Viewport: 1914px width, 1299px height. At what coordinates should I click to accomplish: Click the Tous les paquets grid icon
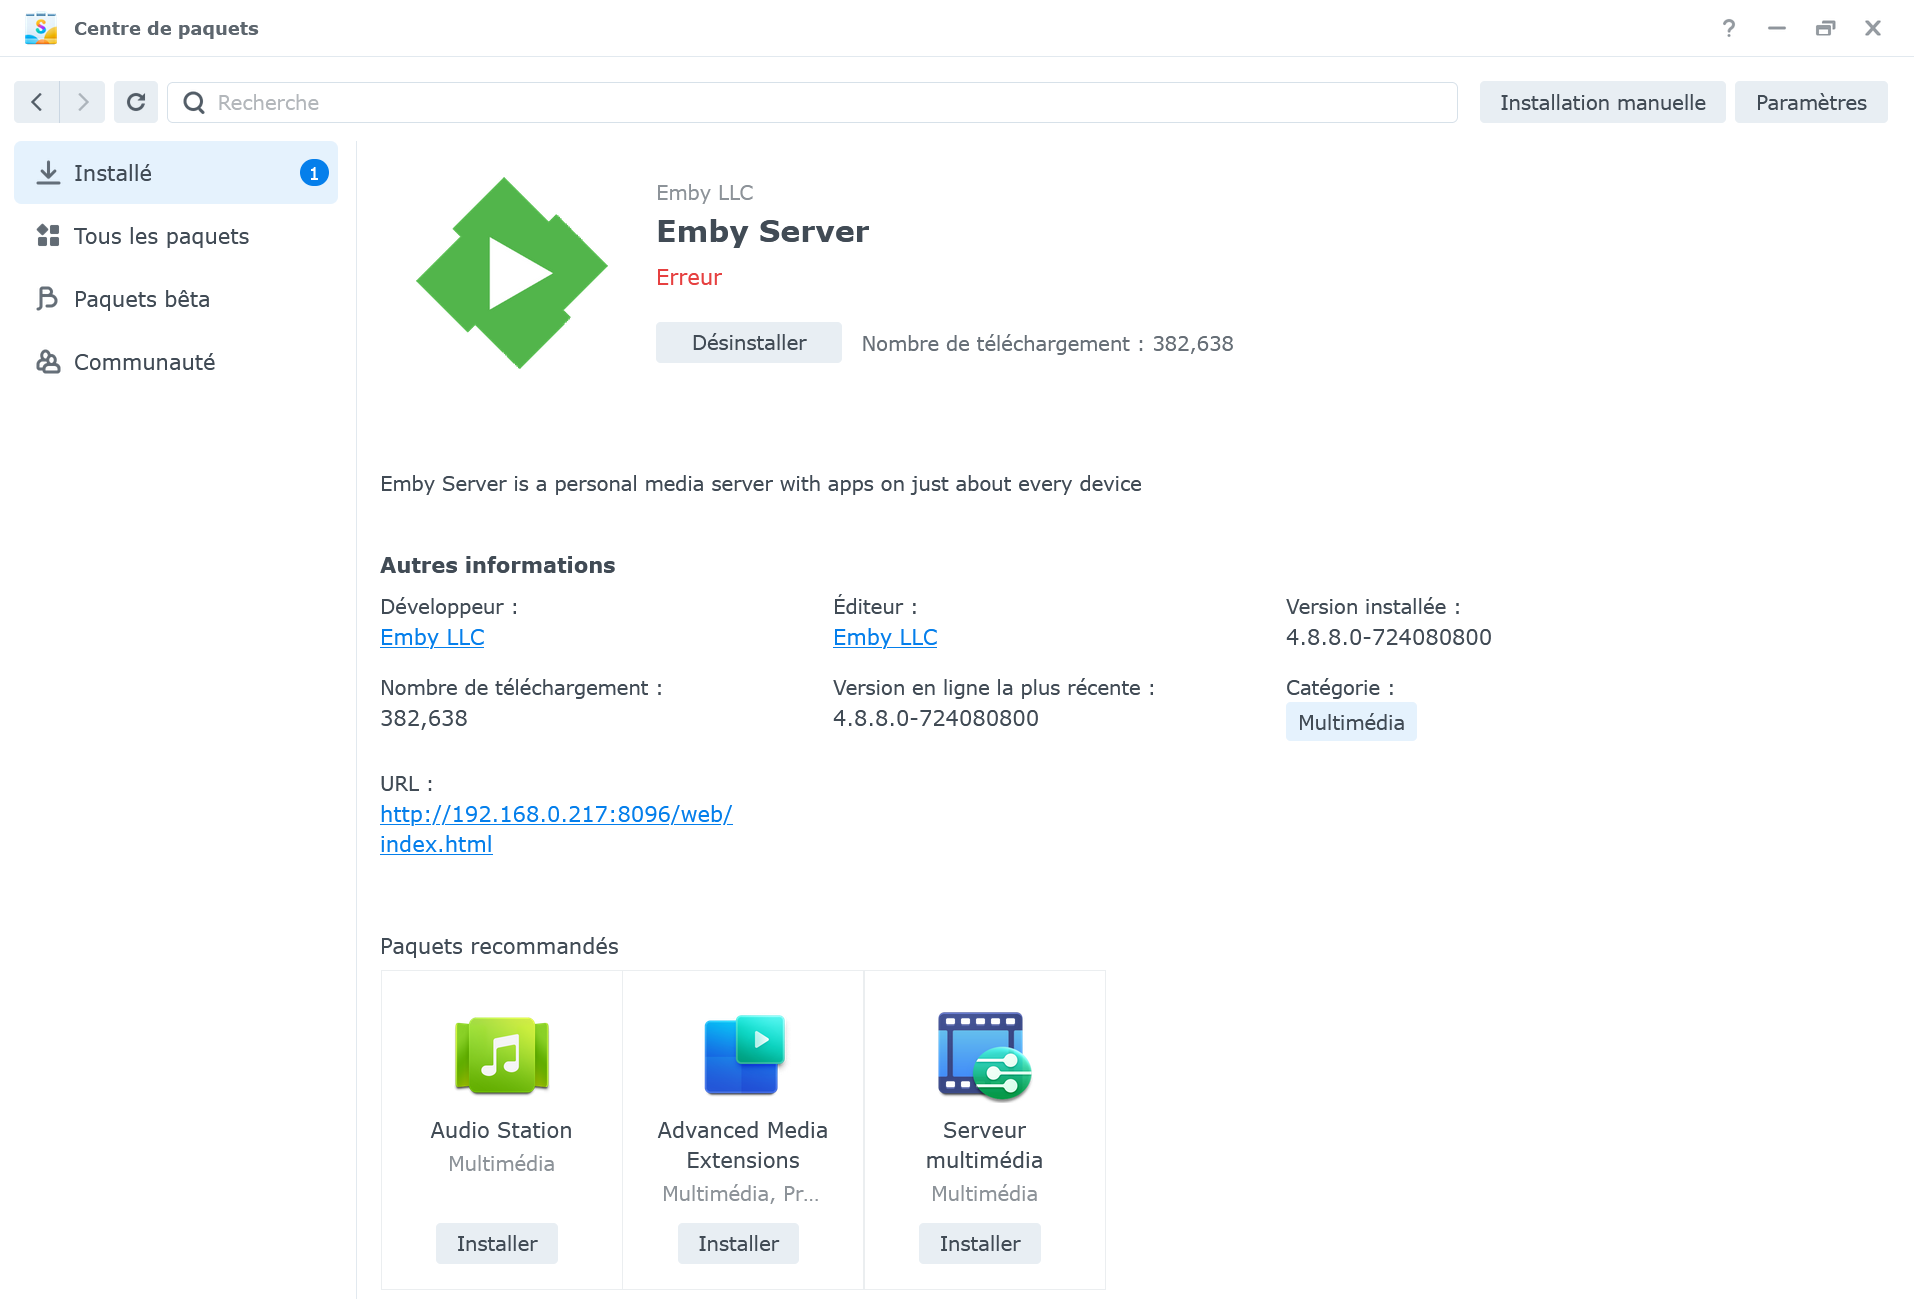click(48, 236)
